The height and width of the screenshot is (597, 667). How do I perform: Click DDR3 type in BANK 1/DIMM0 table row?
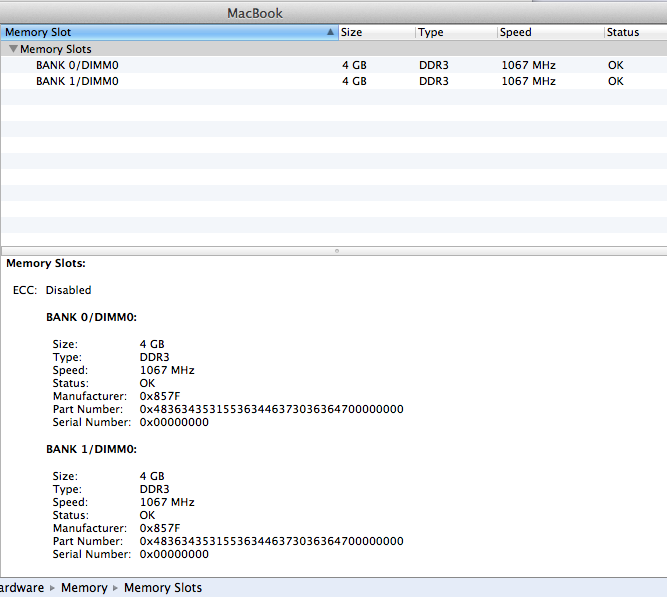[433, 81]
